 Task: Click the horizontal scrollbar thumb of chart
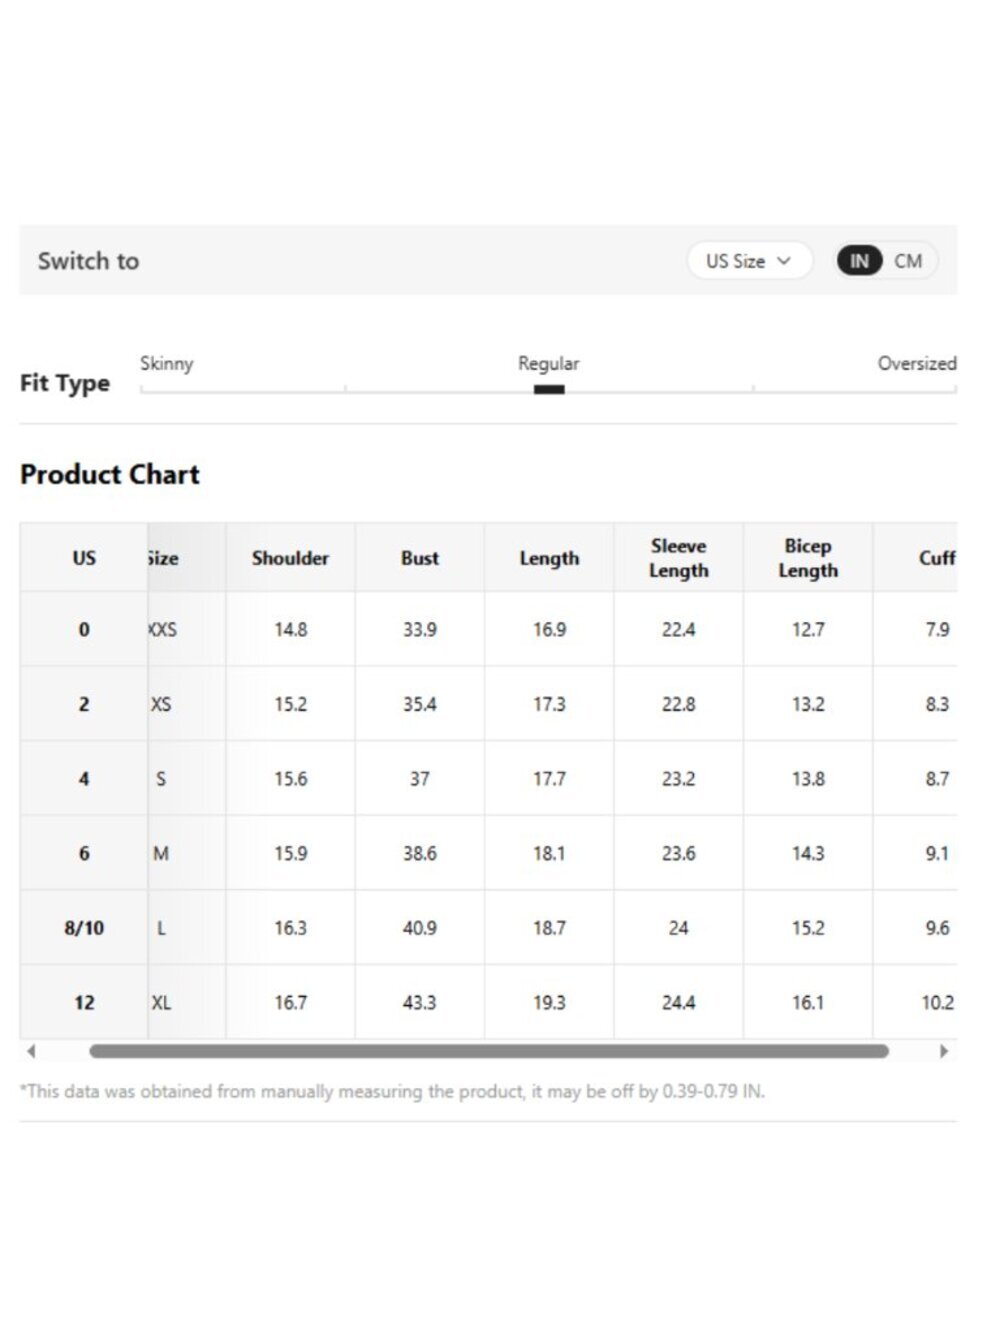[x=489, y=1051]
